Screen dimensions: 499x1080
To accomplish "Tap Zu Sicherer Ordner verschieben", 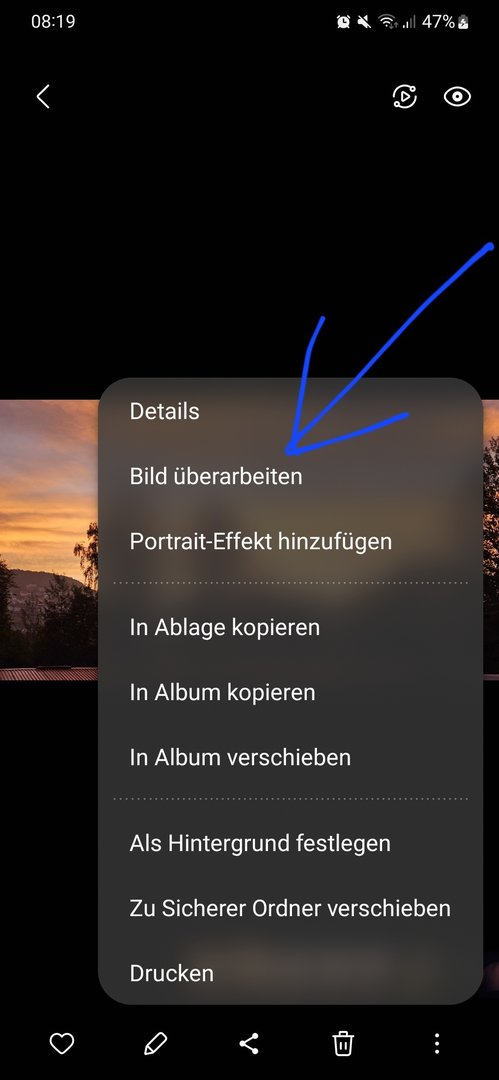I will [x=290, y=908].
